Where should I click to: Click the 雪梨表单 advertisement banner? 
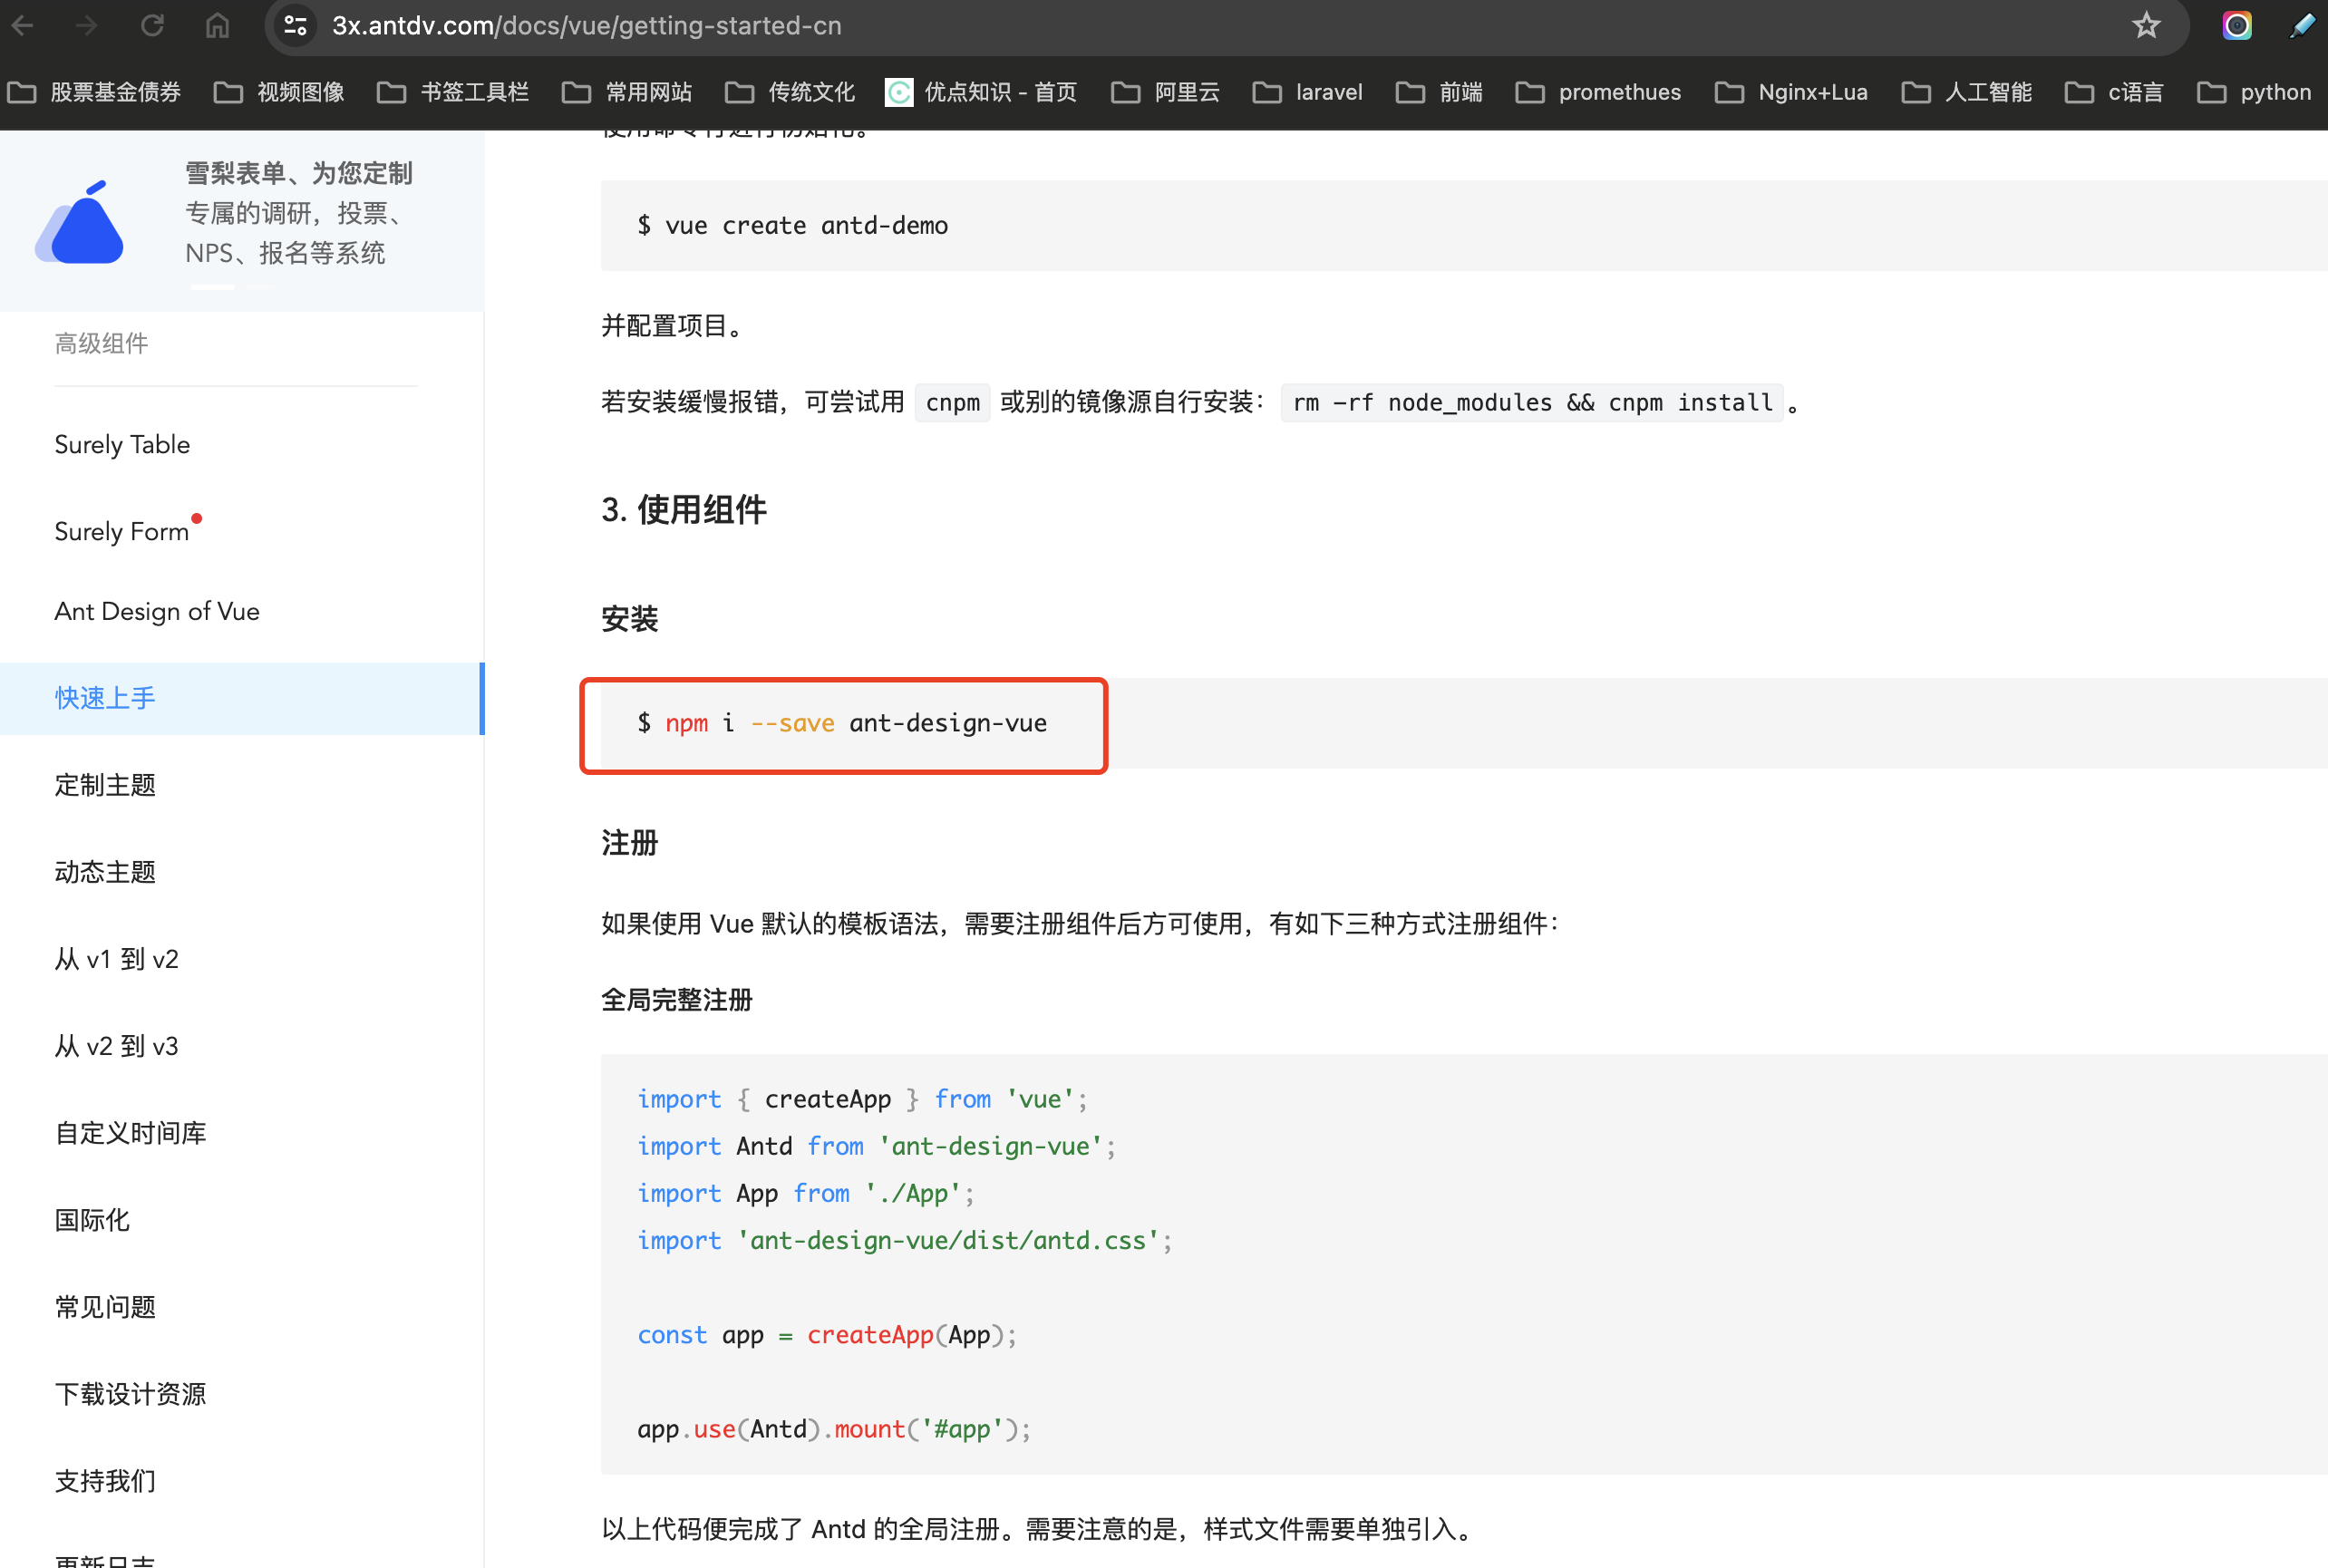[x=242, y=221]
